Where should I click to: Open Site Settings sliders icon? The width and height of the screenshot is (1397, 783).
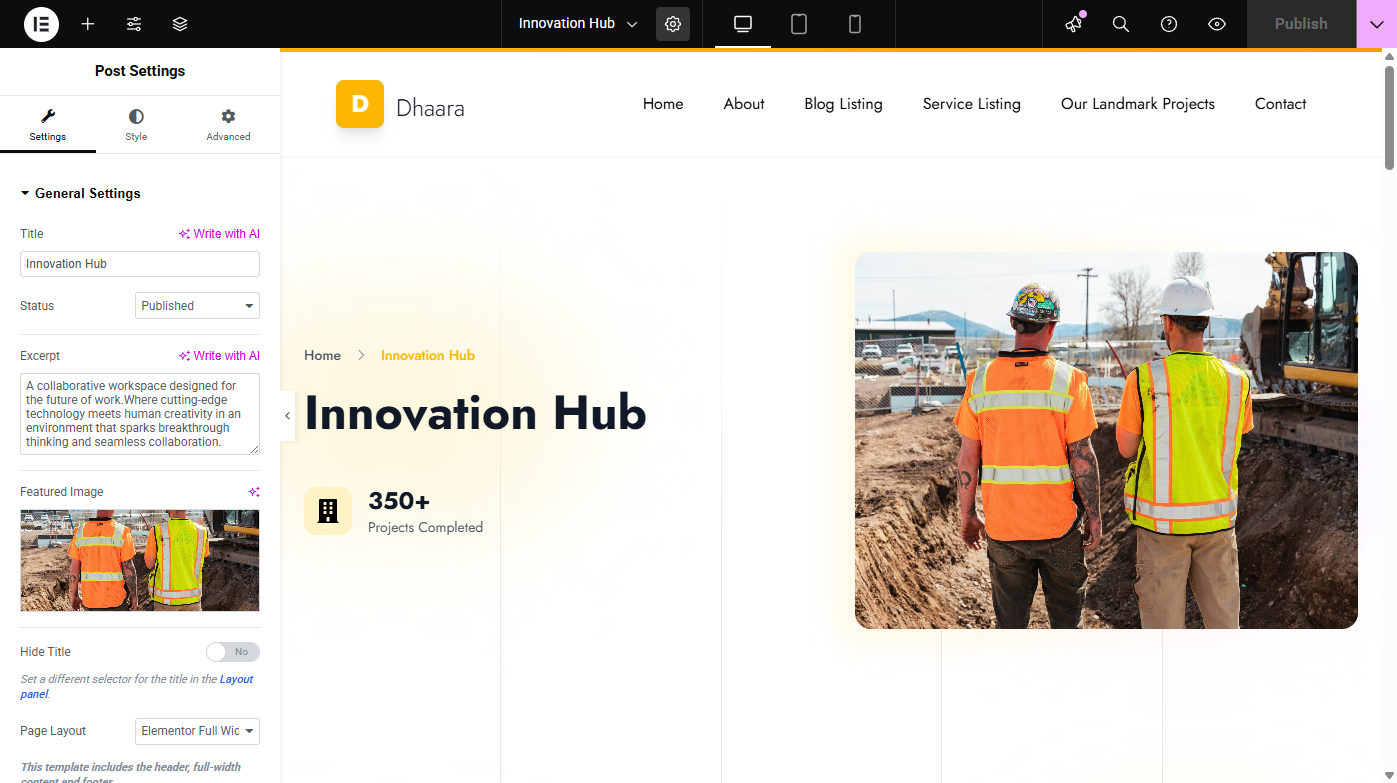click(x=134, y=24)
